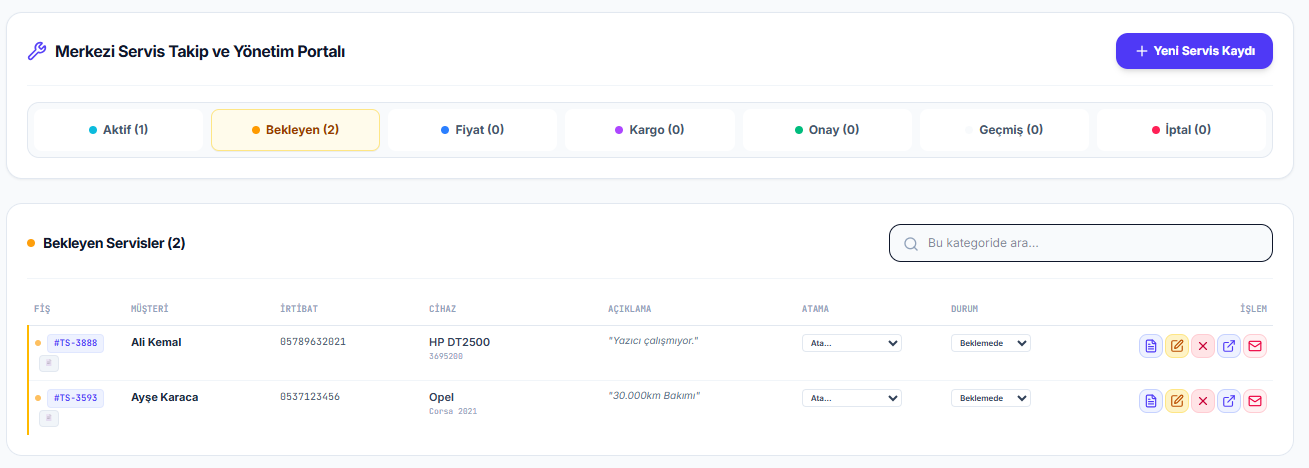Click the Merkezi Servis Takip ve Yönetim Portalı title
The width and height of the screenshot is (1309, 468).
coord(200,51)
